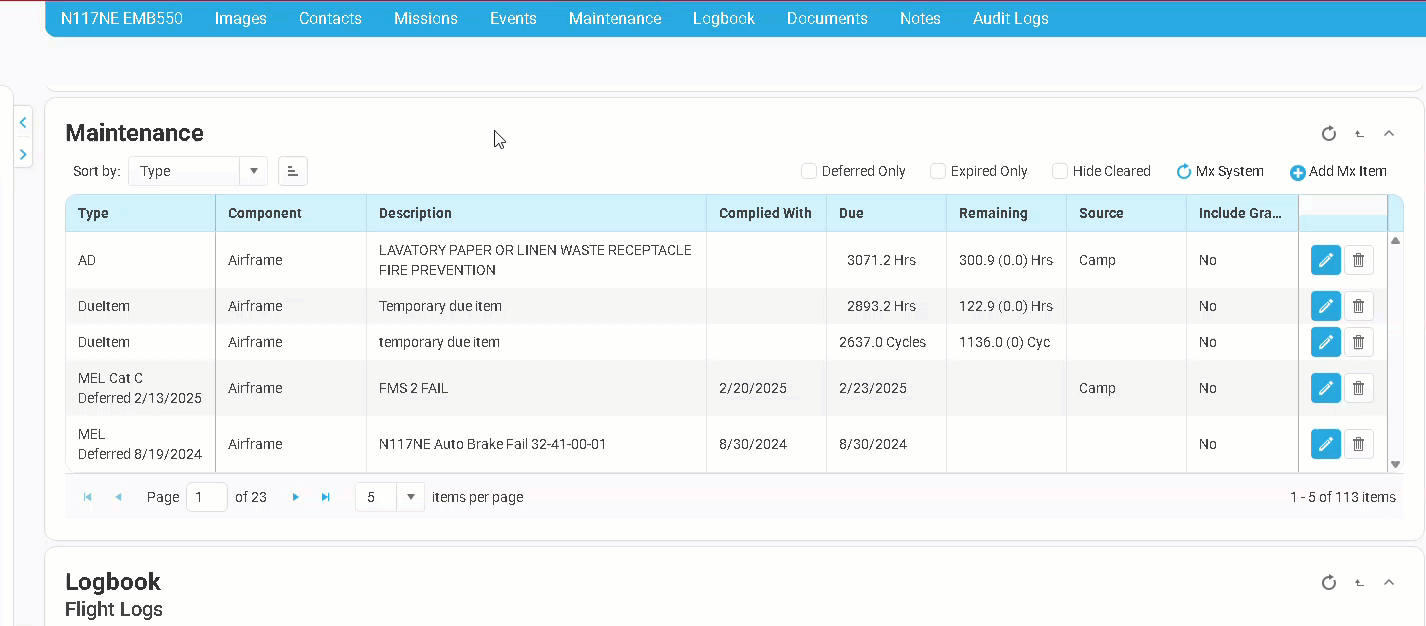Viewport: 1426px width, 626px height.
Task: Click the sort direction icon next to Type
Action: 292,171
